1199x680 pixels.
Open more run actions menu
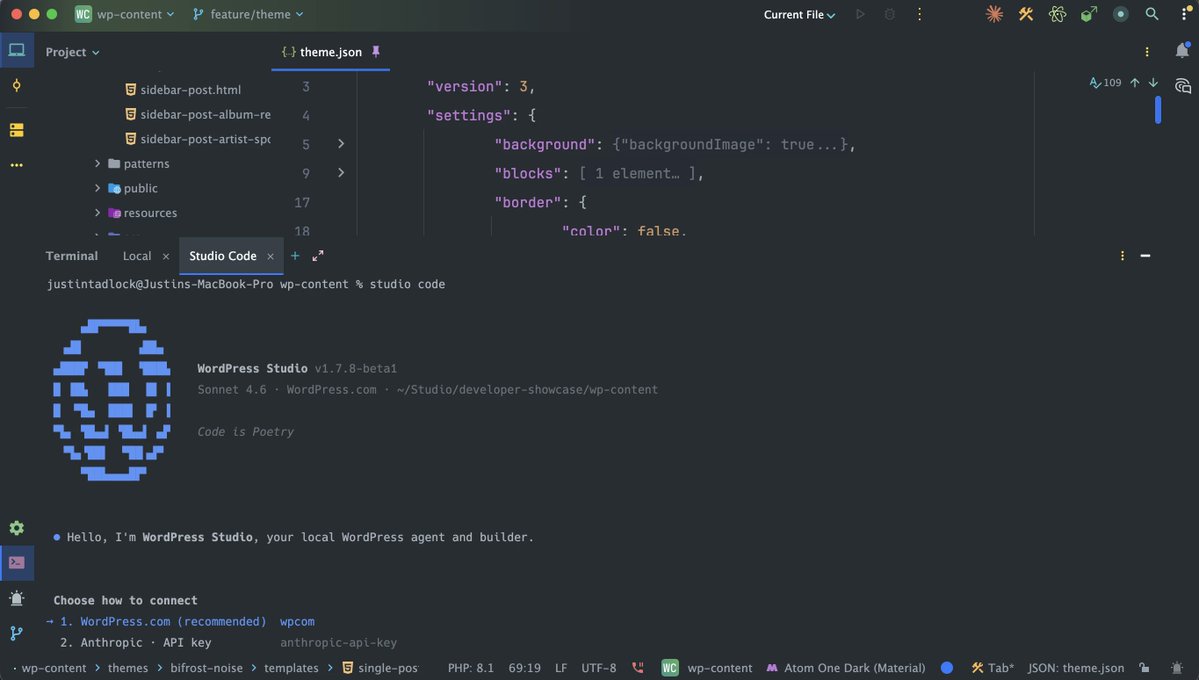(x=919, y=14)
